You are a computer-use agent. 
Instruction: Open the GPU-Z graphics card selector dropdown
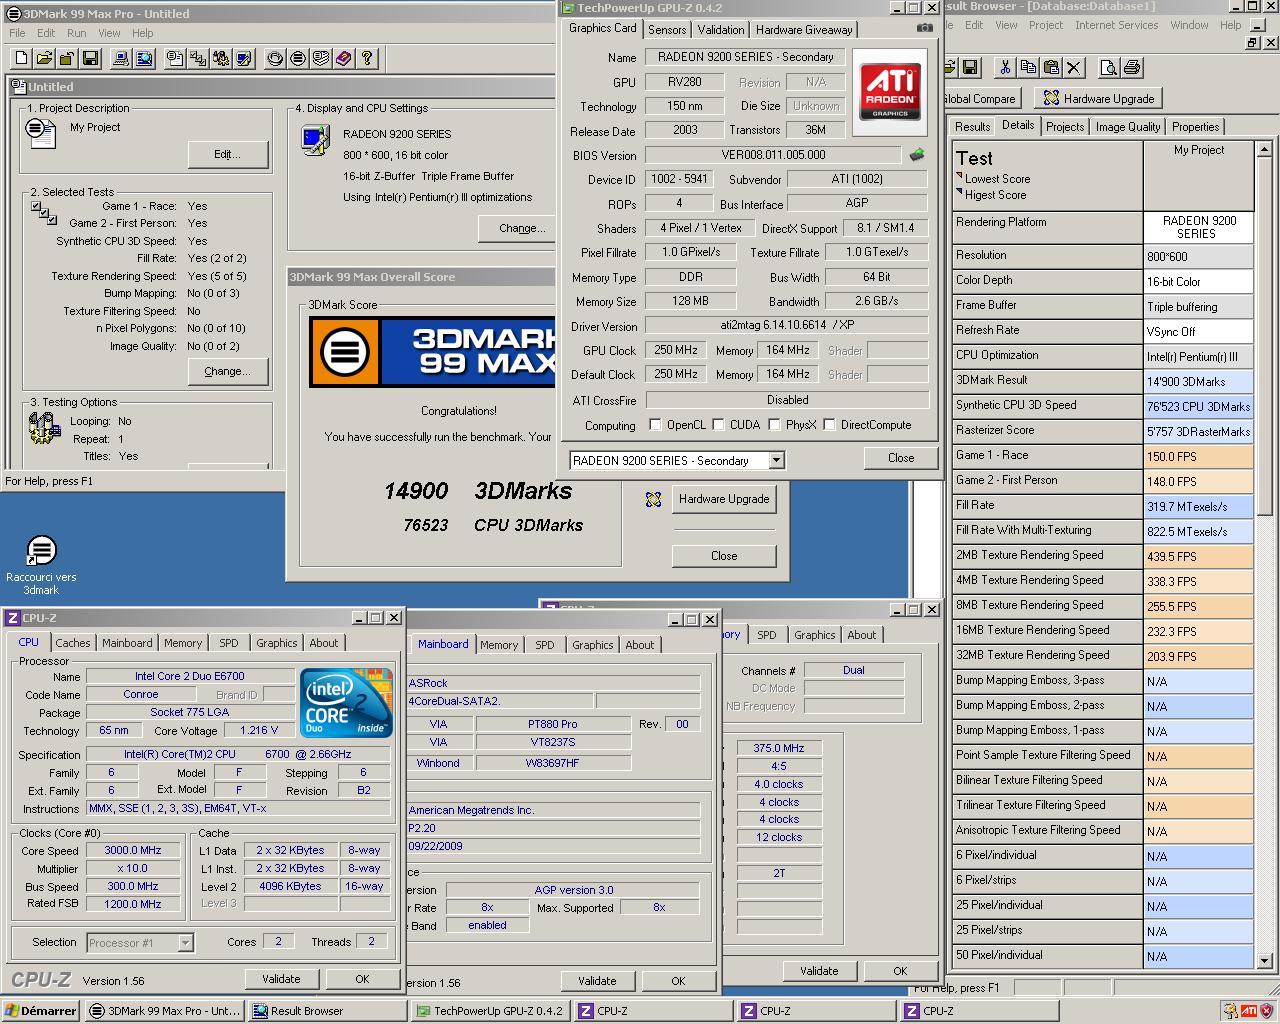click(x=776, y=460)
